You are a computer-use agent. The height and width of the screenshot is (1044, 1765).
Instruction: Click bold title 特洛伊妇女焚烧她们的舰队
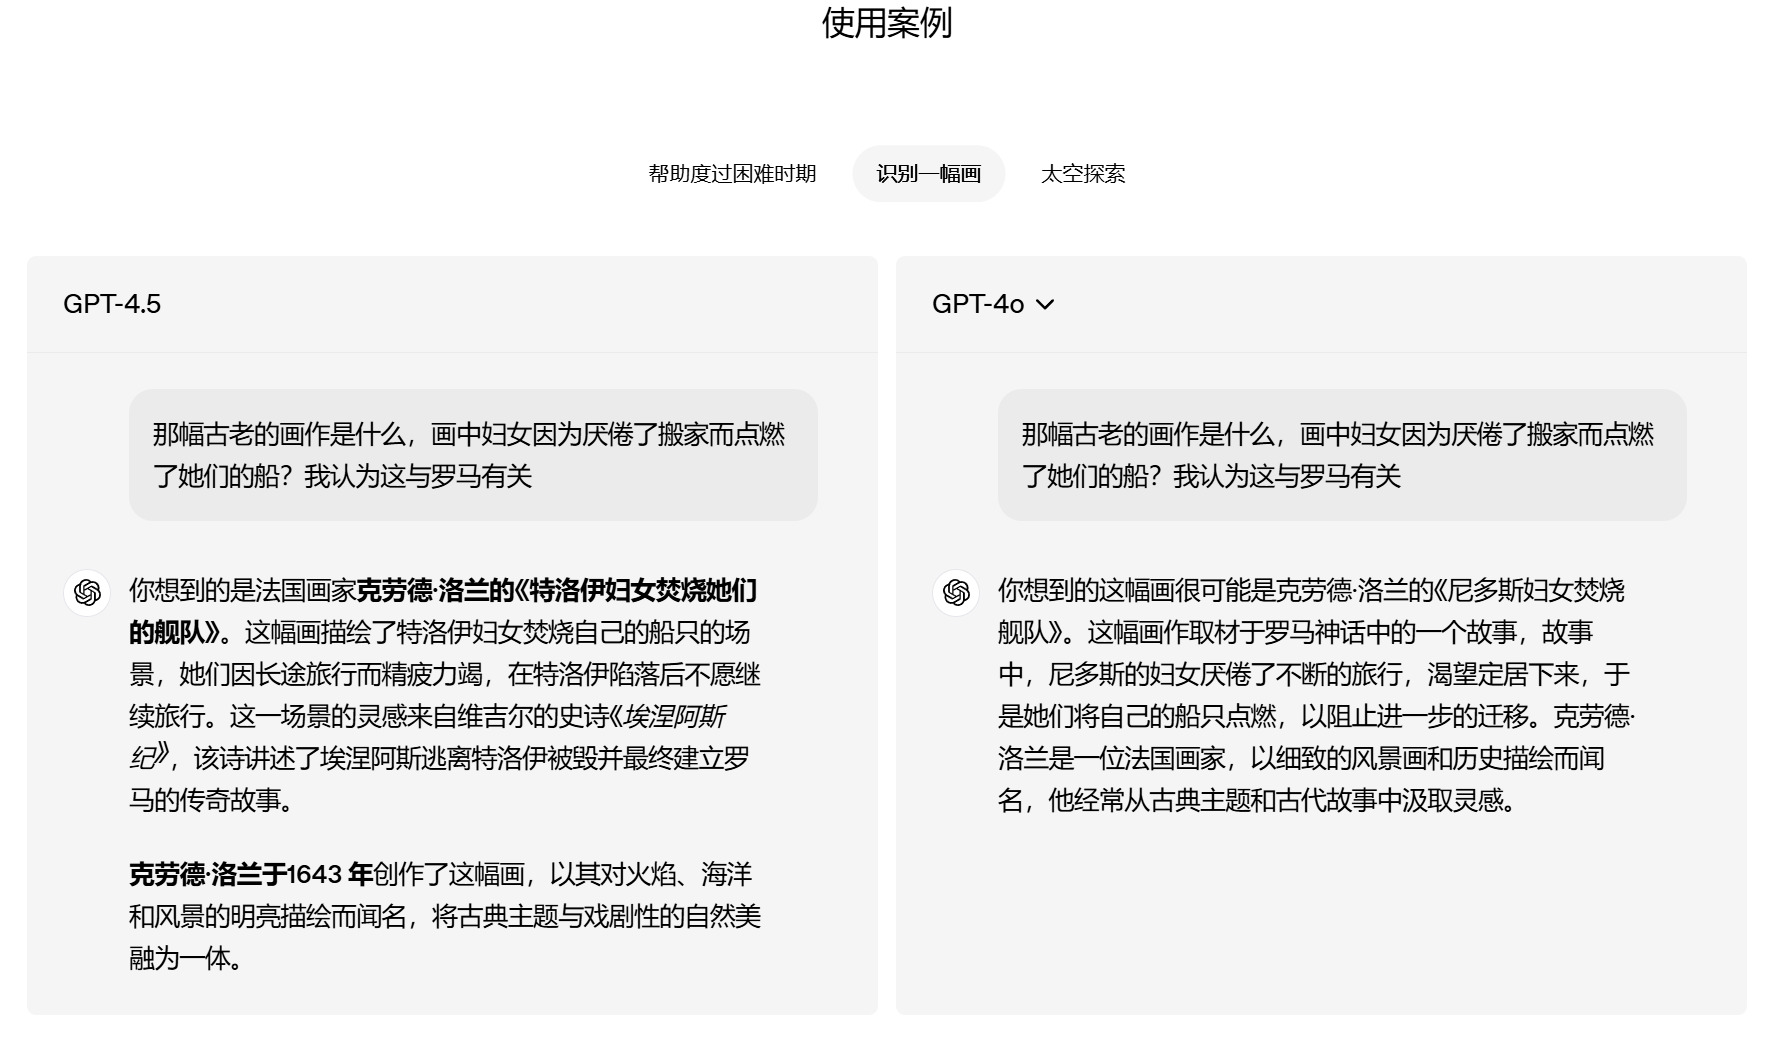pos(640,591)
